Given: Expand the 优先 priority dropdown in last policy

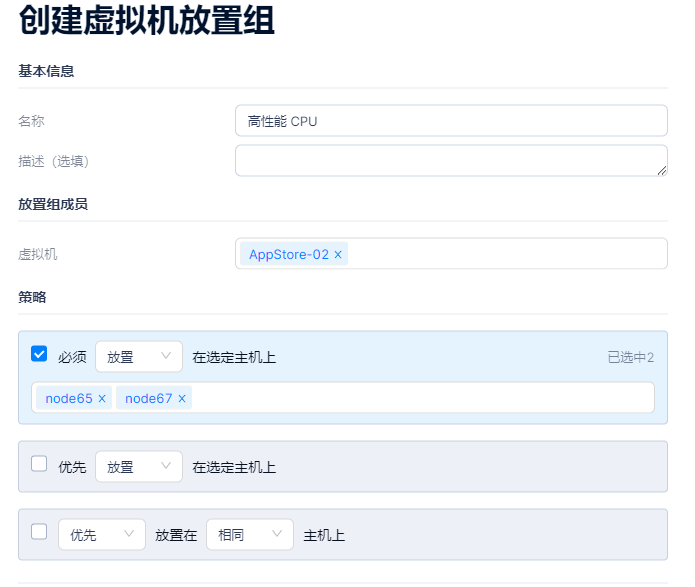Looking at the screenshot, I should pos(102,535).
